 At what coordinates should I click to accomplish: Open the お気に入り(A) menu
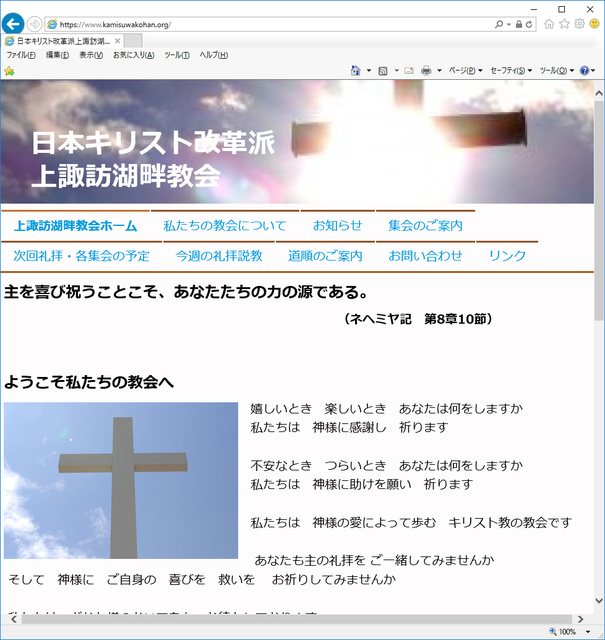pyautogui.click(x=133, y=55)
